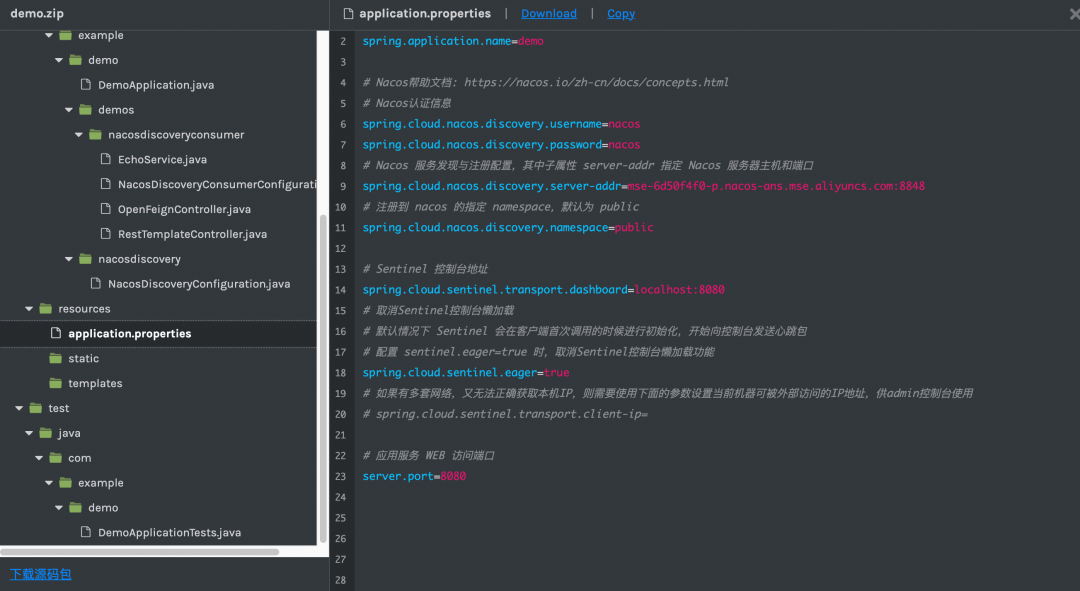Click the templates folder icon

[x=56, y=383]
